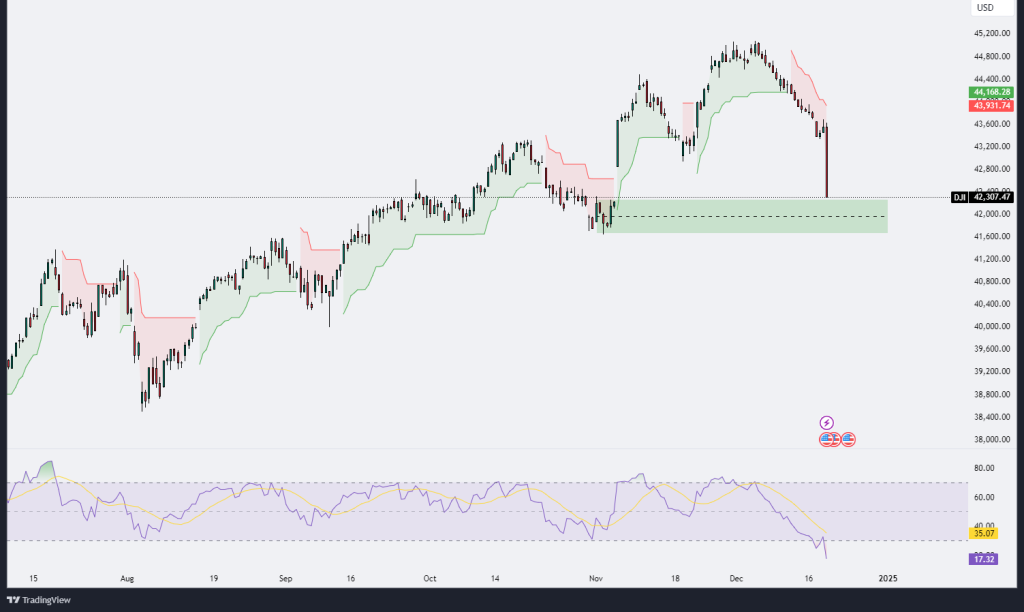This screenshot has height=612, width=1024.
Task: Open the TradingView logo link
Action: (39, 600)
